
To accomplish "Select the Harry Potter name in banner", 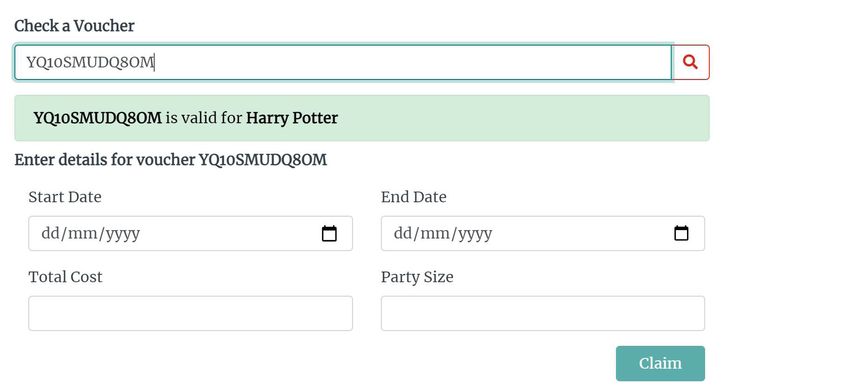I will click(292, 118).
